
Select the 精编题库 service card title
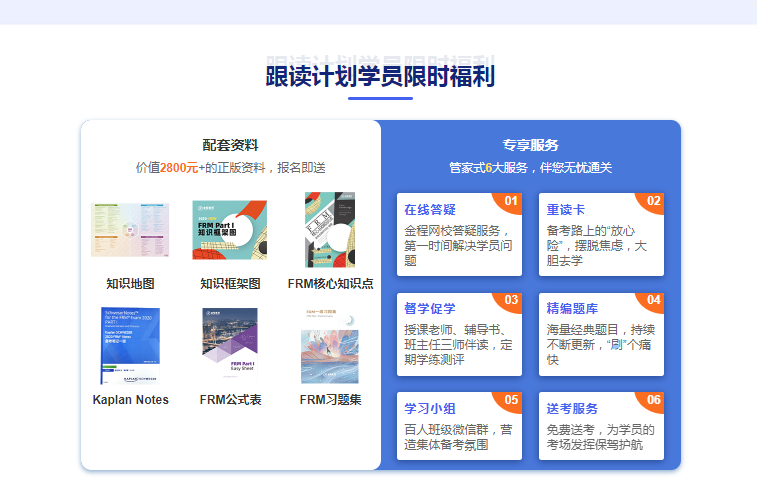pyautogui.click(x=572, y=309)
